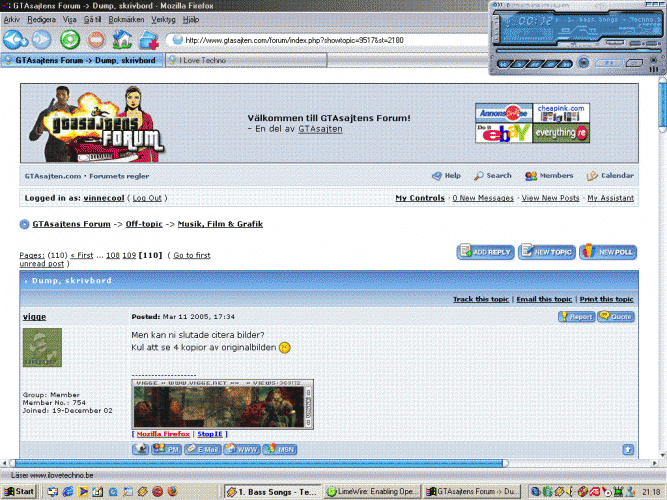Viewport: 667px width, 500px height.
Task: Open the Hjälp menu
Action: point(191,20)
